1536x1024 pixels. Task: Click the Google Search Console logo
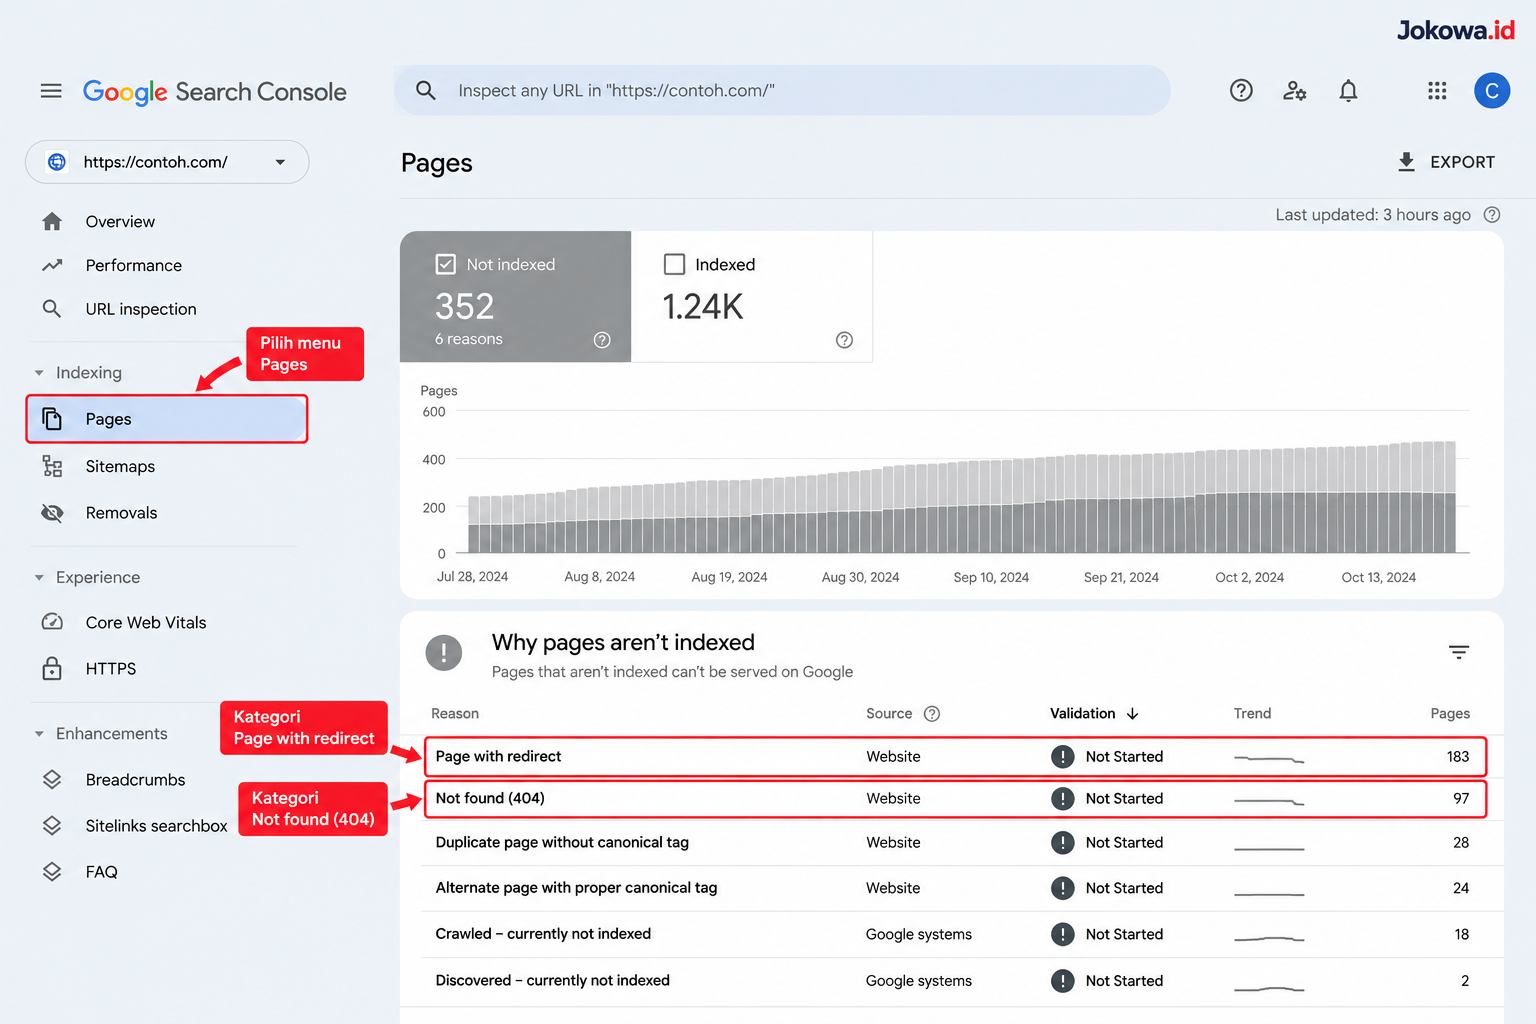(x=214, y=92)
